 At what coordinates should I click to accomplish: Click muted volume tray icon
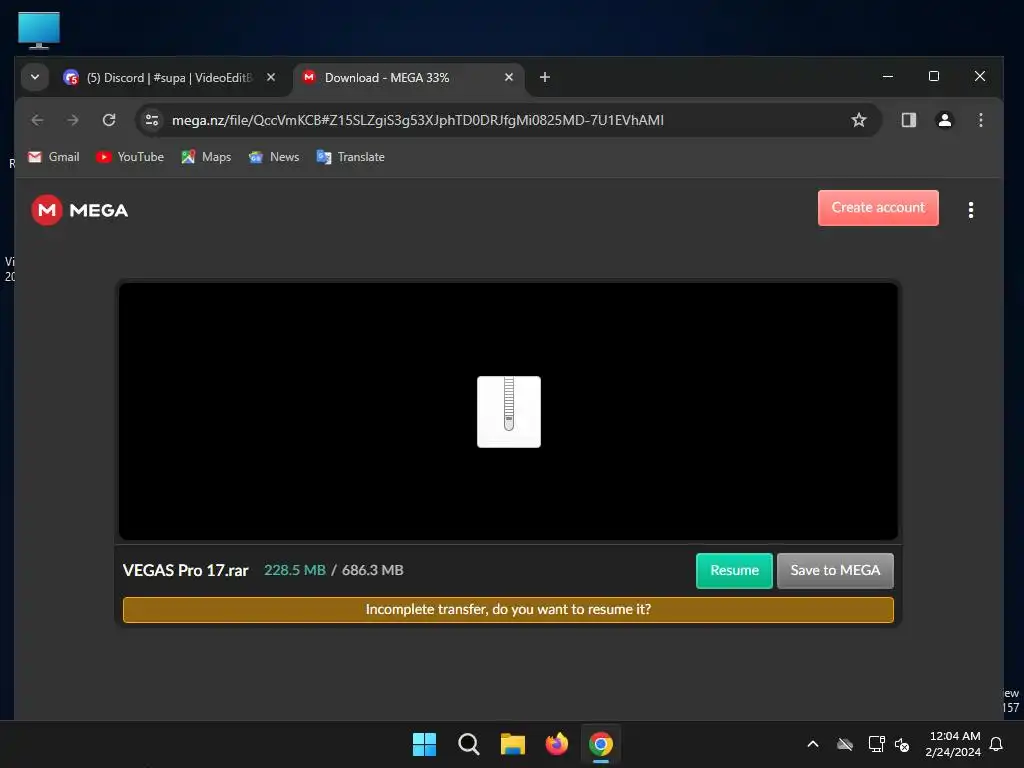point(903,744)
